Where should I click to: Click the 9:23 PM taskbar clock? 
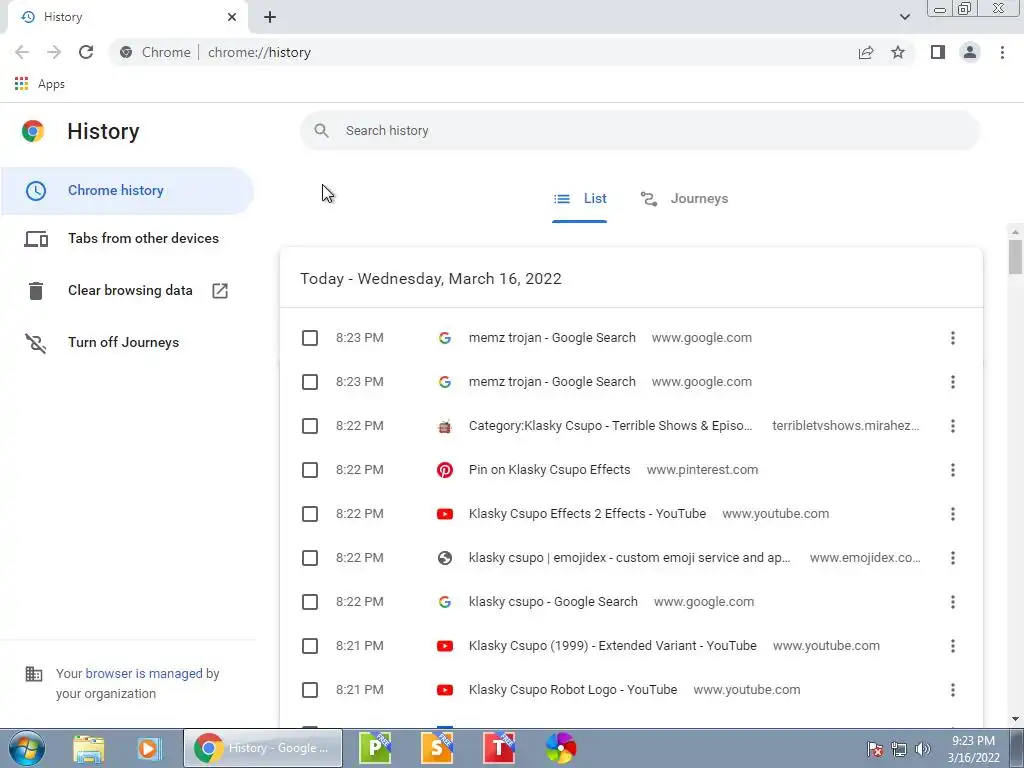973,749
